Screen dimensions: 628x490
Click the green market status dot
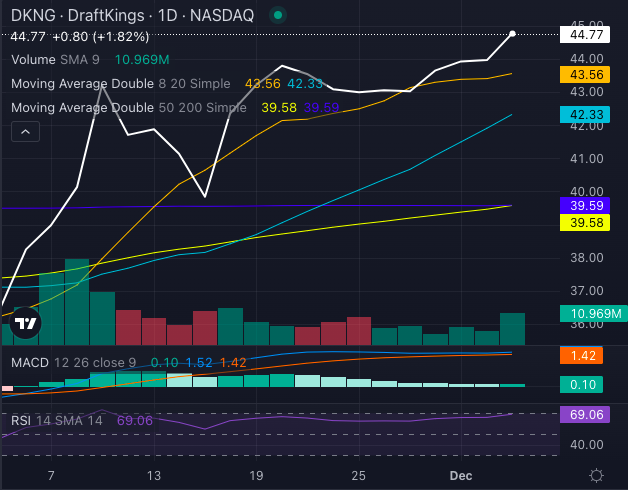coord(277,16)
